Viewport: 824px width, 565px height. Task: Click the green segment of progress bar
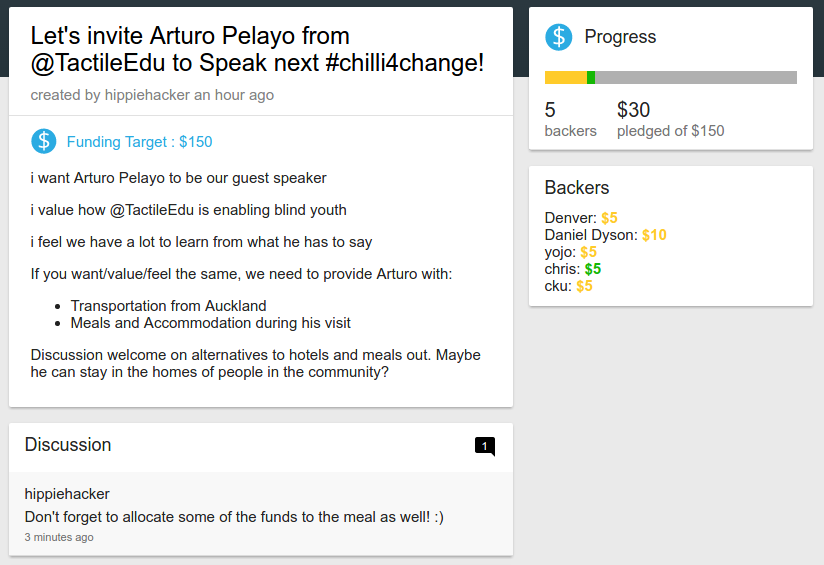pos(591,78)
